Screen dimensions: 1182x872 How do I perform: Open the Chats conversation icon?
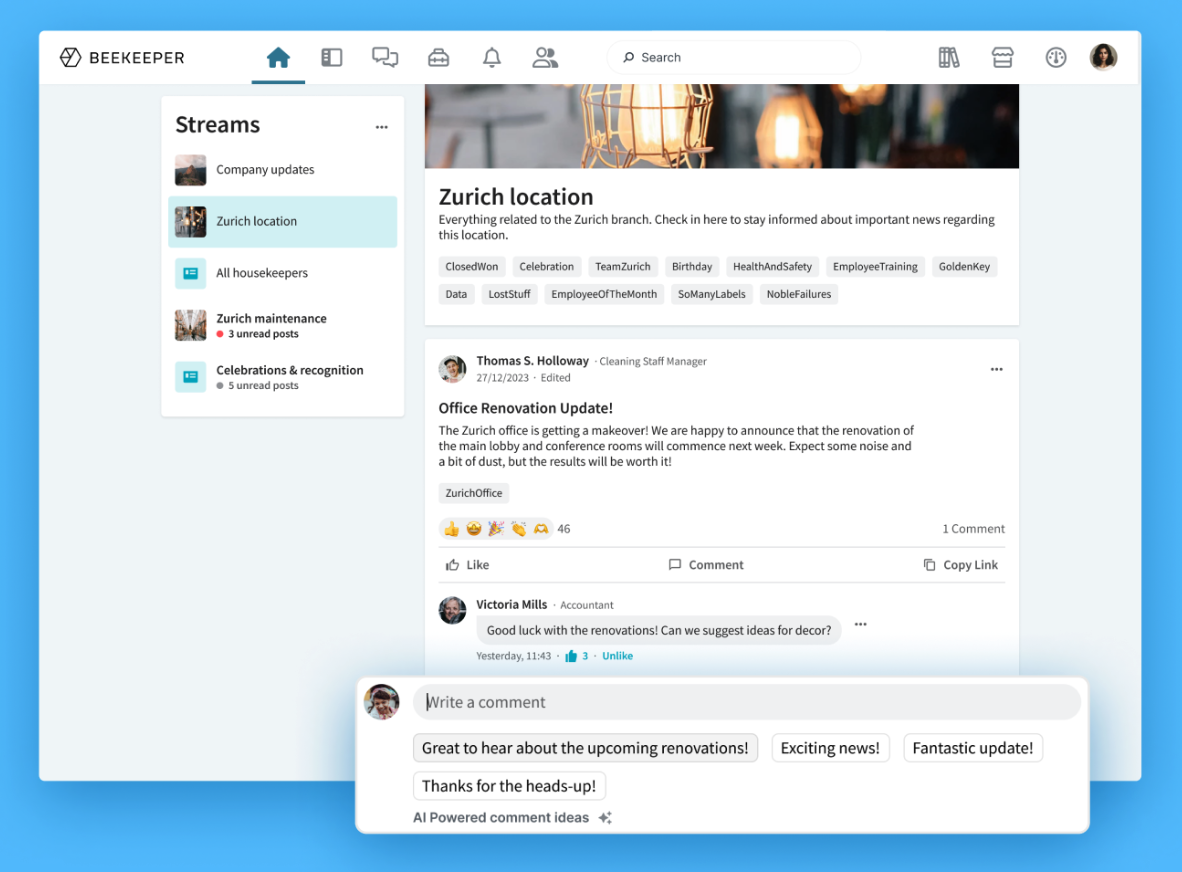385,57
